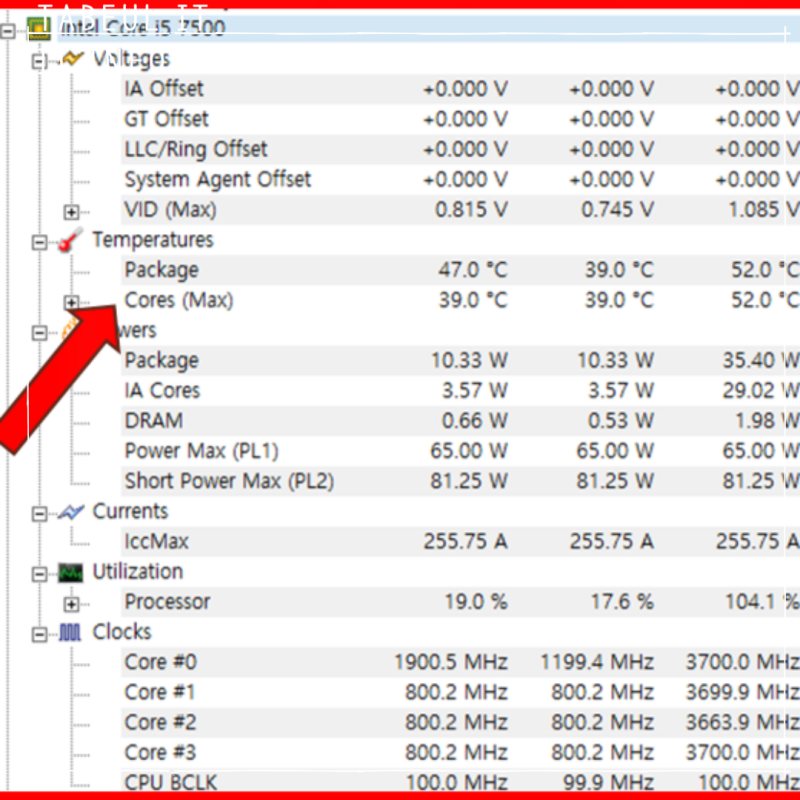Collapse the Temperatures tree section
The height and width of the screenshot is (800, 800).
(39, 242)
